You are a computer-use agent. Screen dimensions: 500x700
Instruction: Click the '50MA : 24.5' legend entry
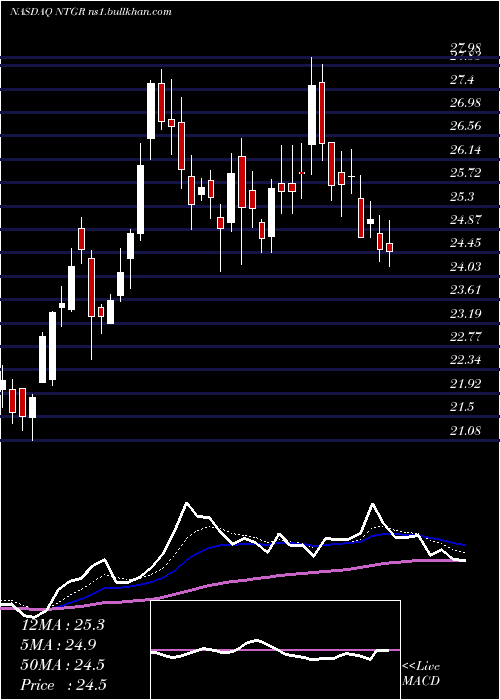63,665
